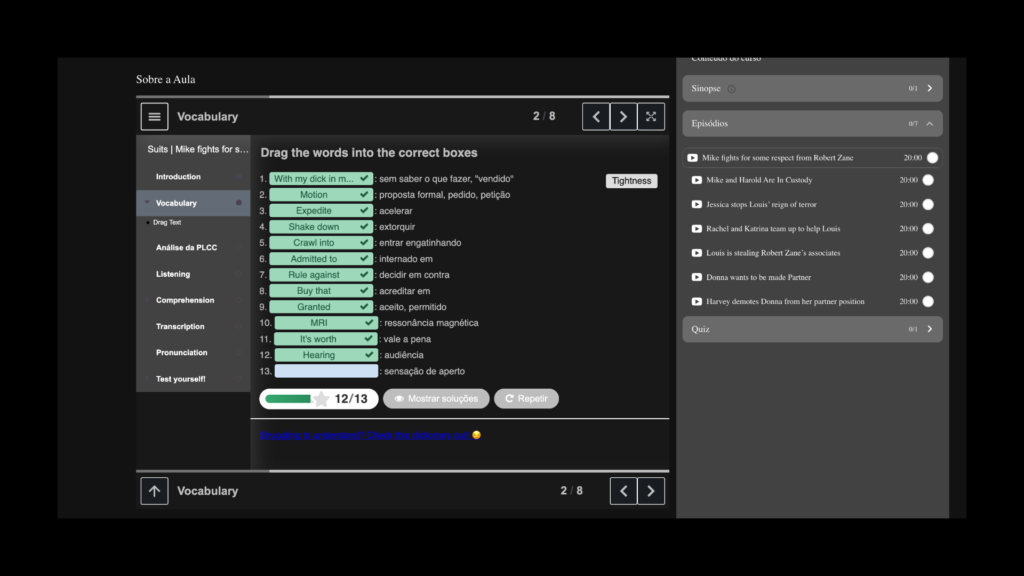Switch to the Pronunciation section
This screenshot has width=1024, height=576.
[180, 352]
